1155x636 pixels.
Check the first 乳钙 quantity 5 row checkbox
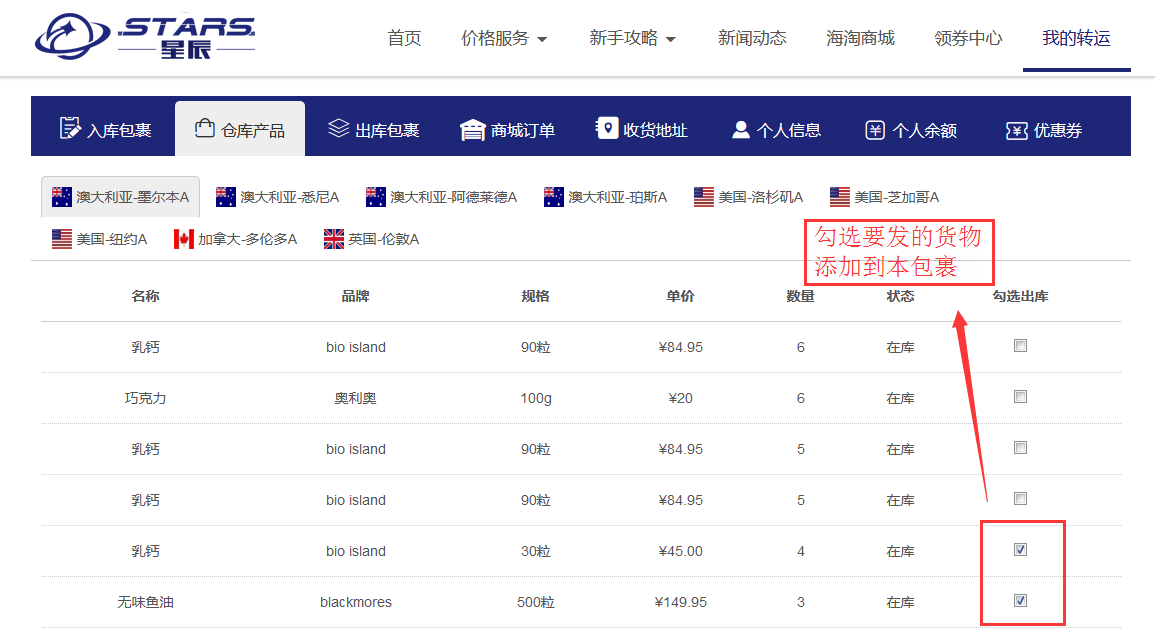pyautogui.click(x=1020, y=447)
